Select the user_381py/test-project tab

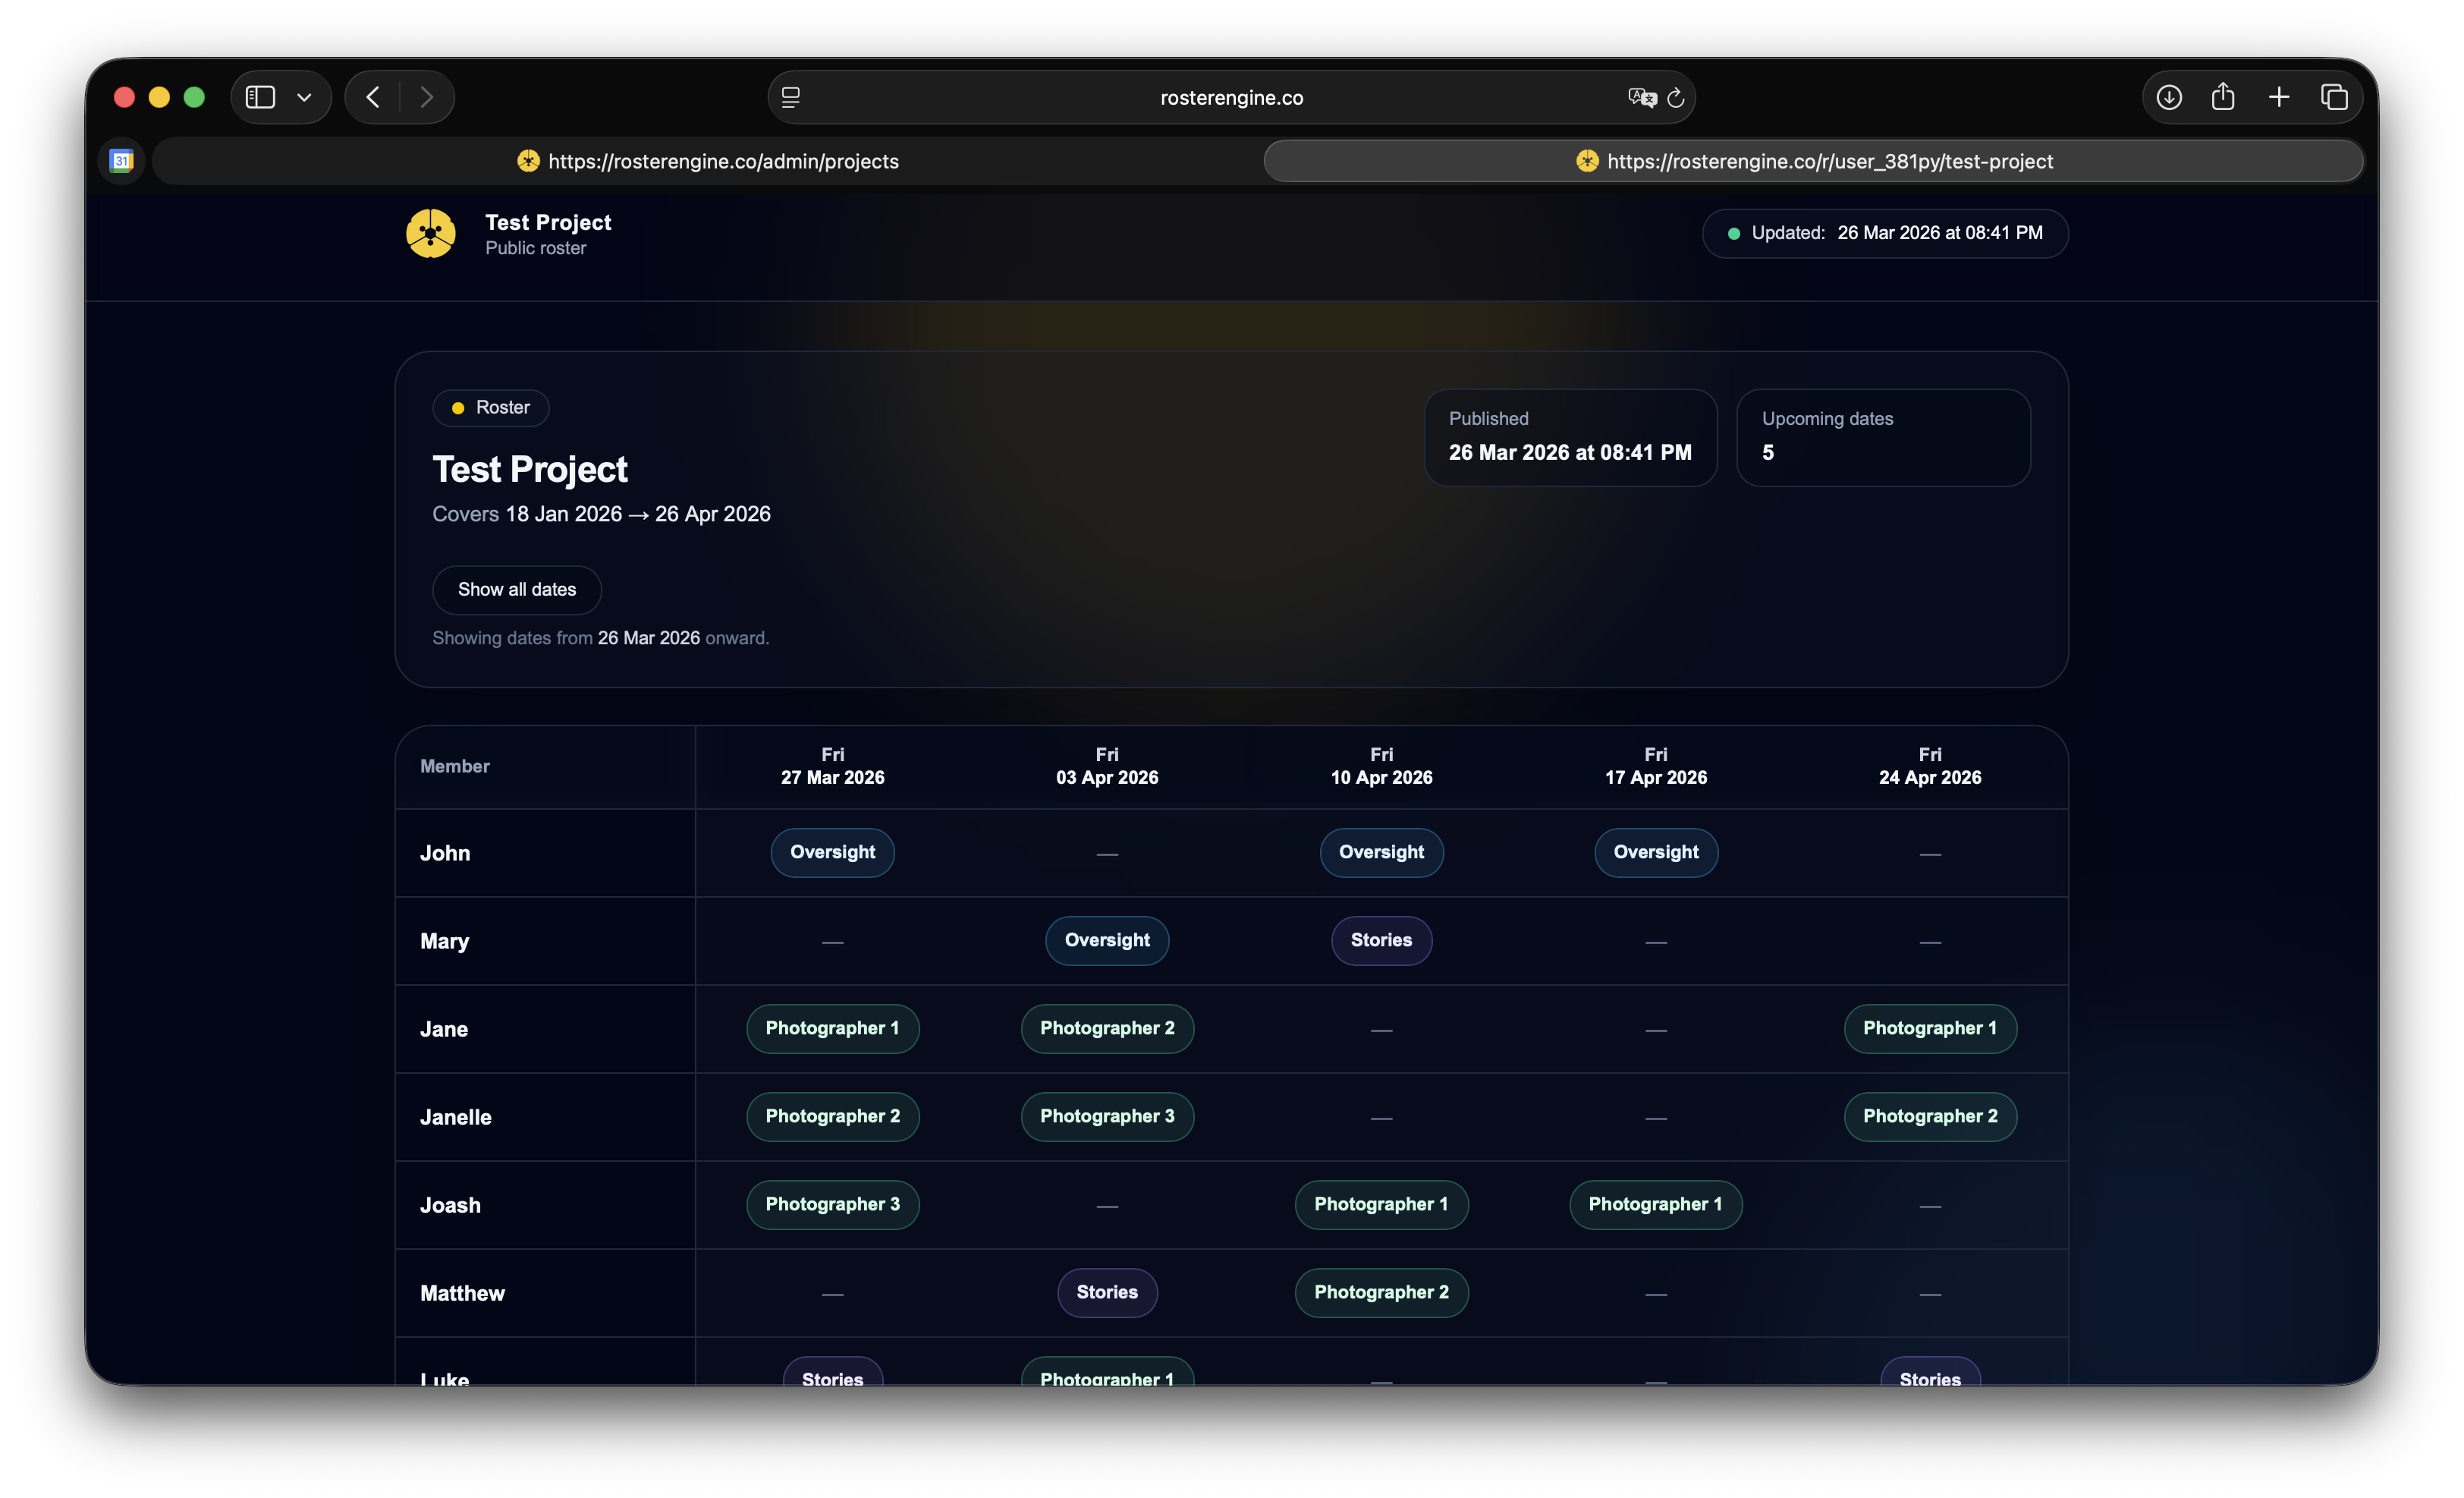click(x=1813, y=161)
